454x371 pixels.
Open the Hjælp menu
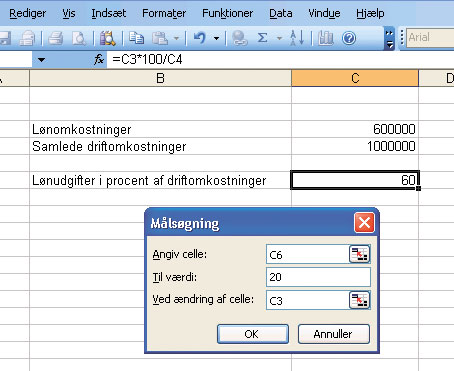point(370,13)
